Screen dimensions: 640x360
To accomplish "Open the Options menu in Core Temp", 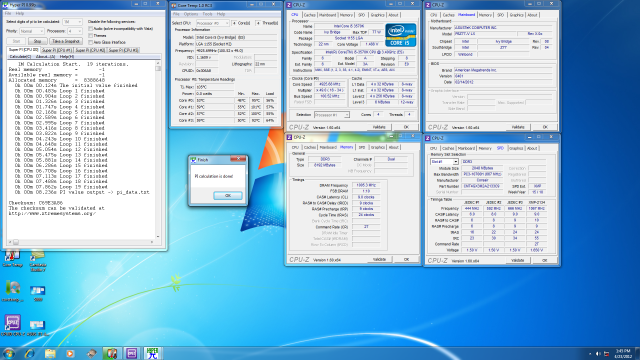I will point(191,14).
